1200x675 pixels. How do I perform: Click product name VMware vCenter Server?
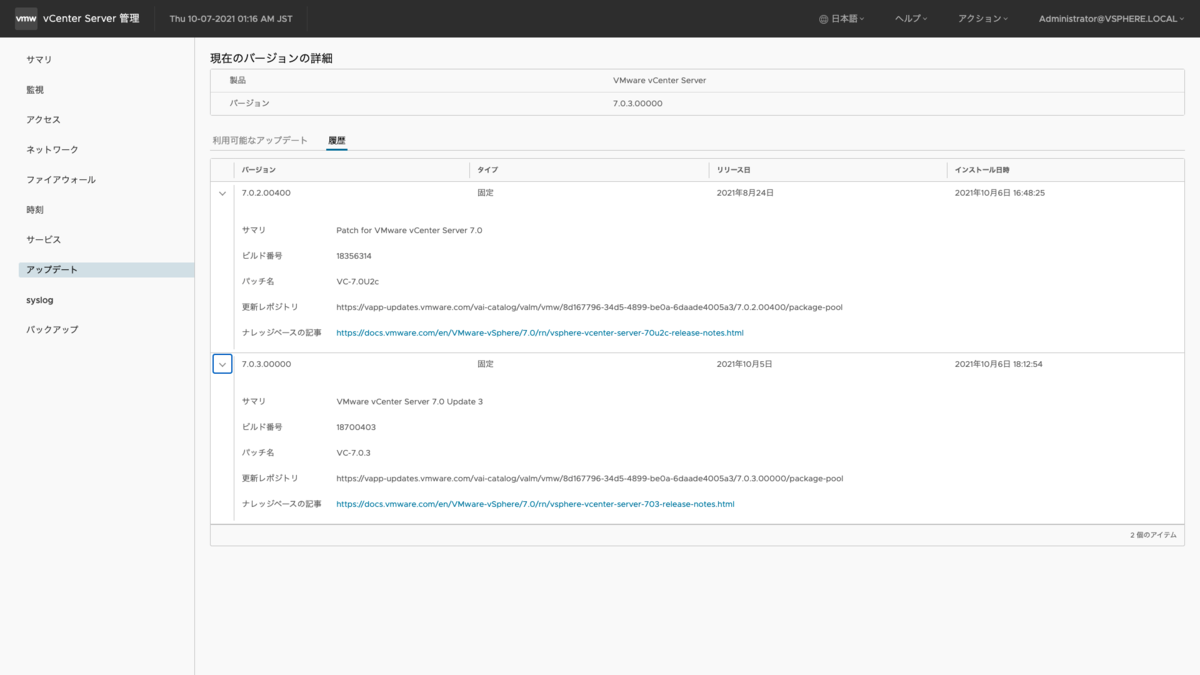pyautogui.click(x=659, y=80)
